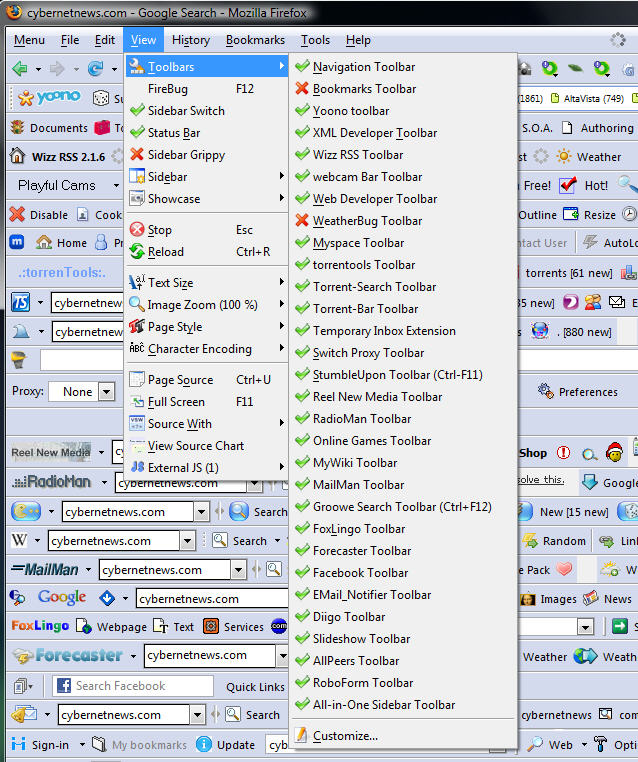Click the Resize icon in developer toolbar
The image size is (638, 762).
(x=571, y=215)
